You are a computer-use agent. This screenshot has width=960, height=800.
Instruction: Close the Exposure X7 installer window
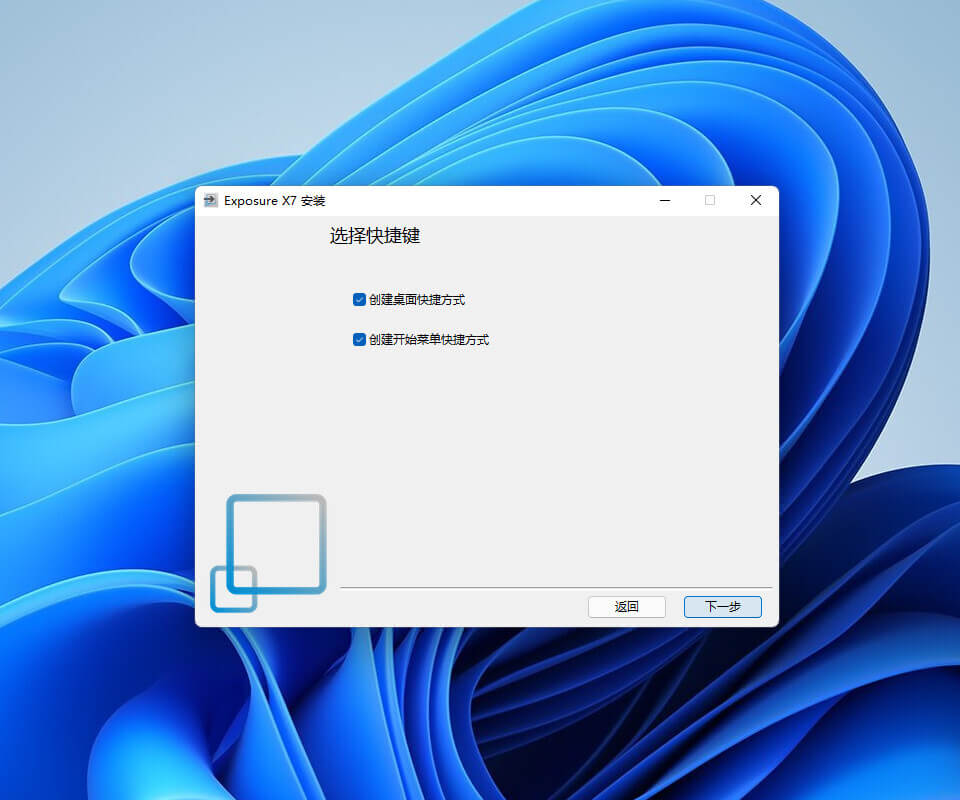coord(756,200)
